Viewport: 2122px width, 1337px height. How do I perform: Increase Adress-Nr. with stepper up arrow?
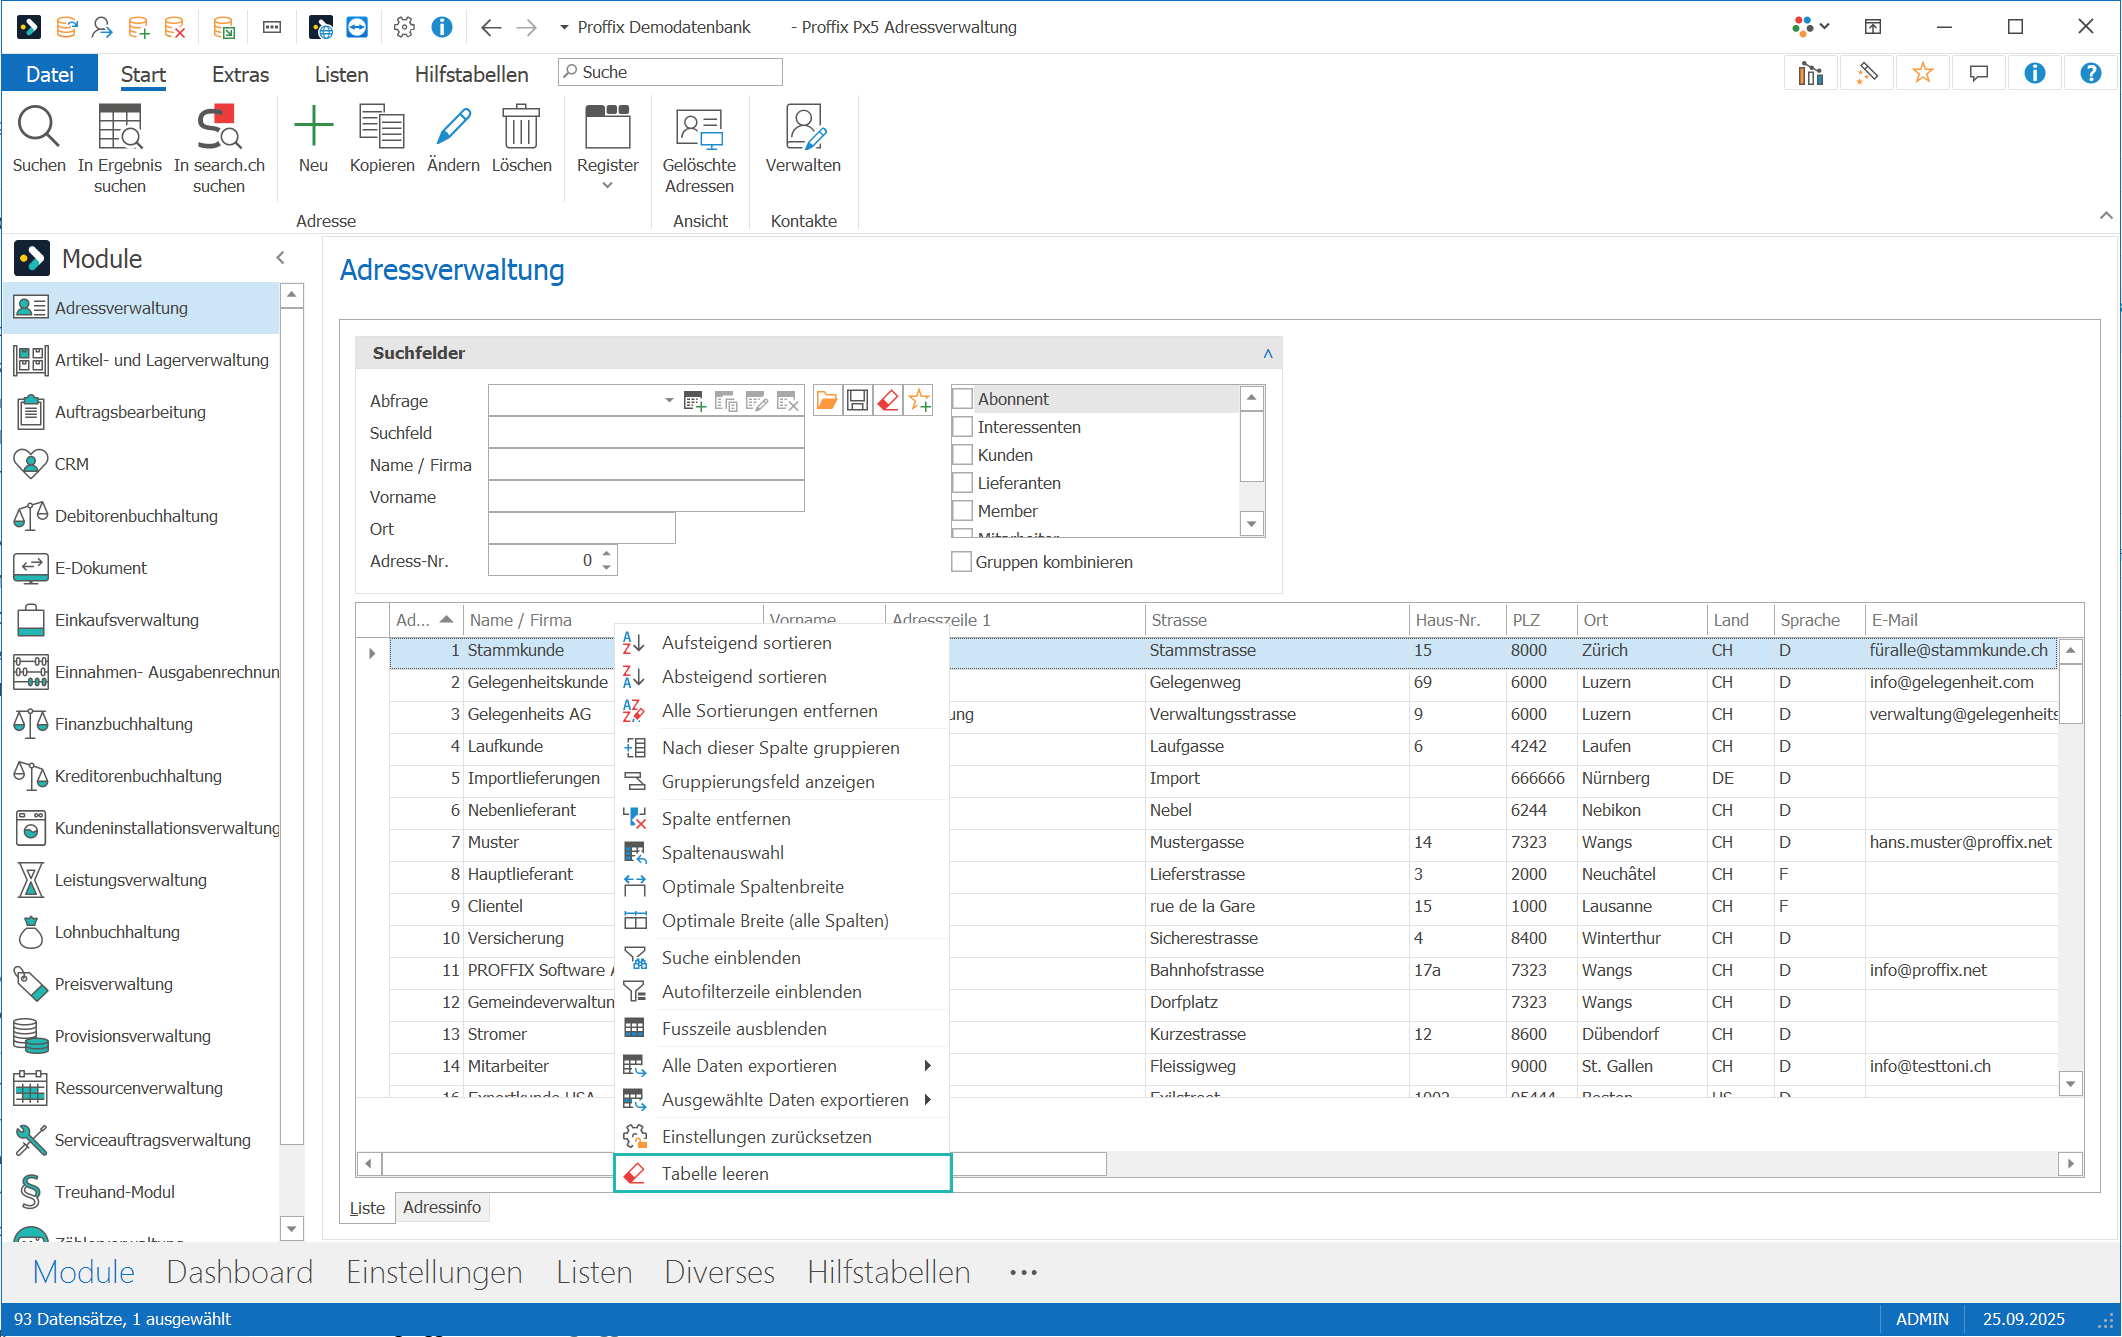pyautogui.click(x=606, y=554)
